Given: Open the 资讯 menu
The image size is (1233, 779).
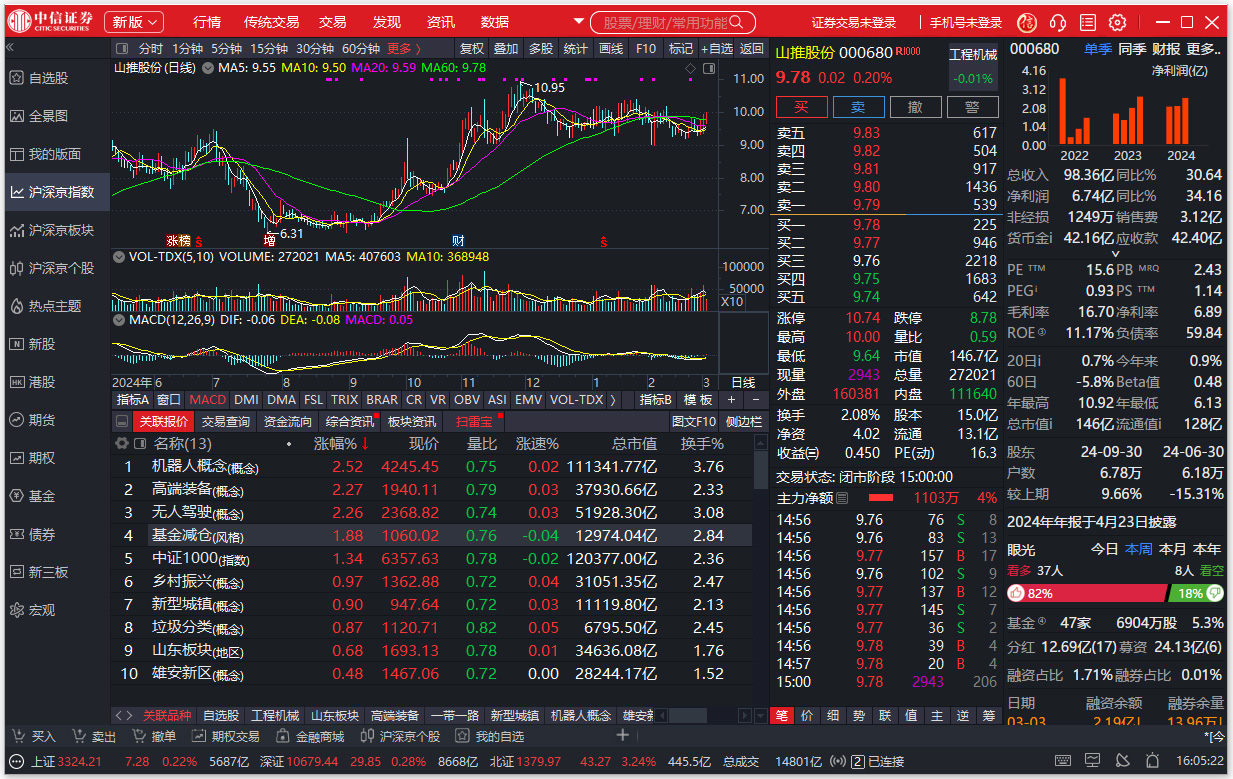Looking at the screenshot, I should pyautogui.click(x=438, y=21).
